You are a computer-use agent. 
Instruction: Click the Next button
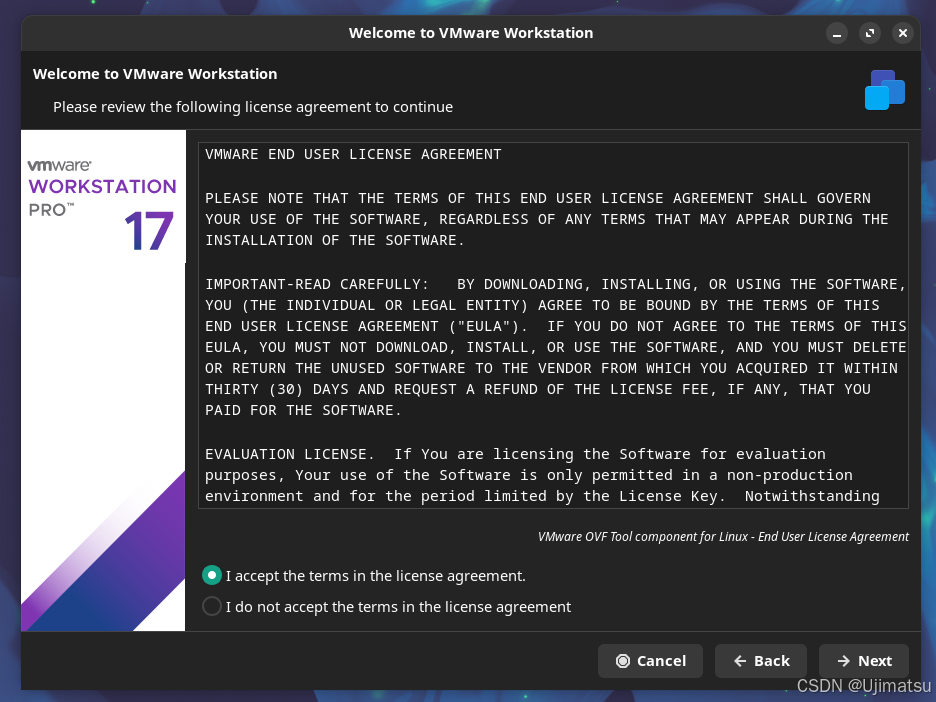click(864, 661)
